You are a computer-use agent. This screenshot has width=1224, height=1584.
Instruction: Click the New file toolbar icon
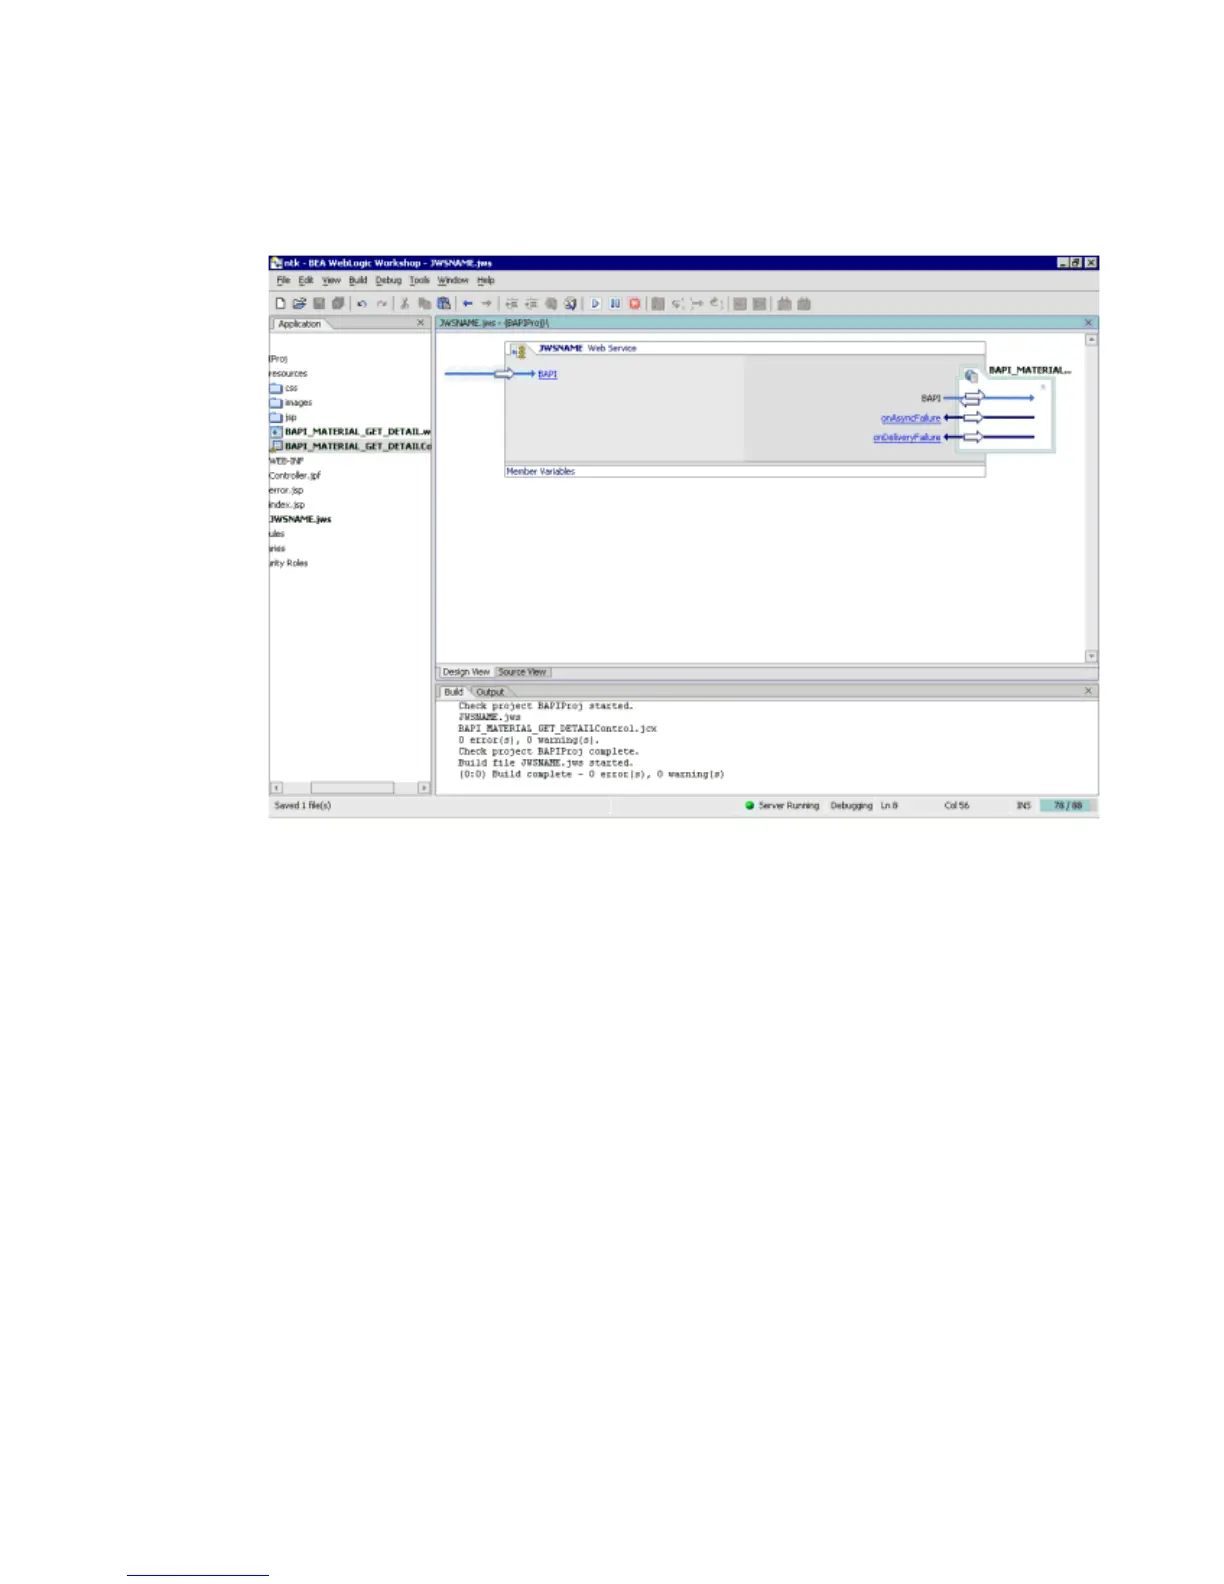point(280,303)
